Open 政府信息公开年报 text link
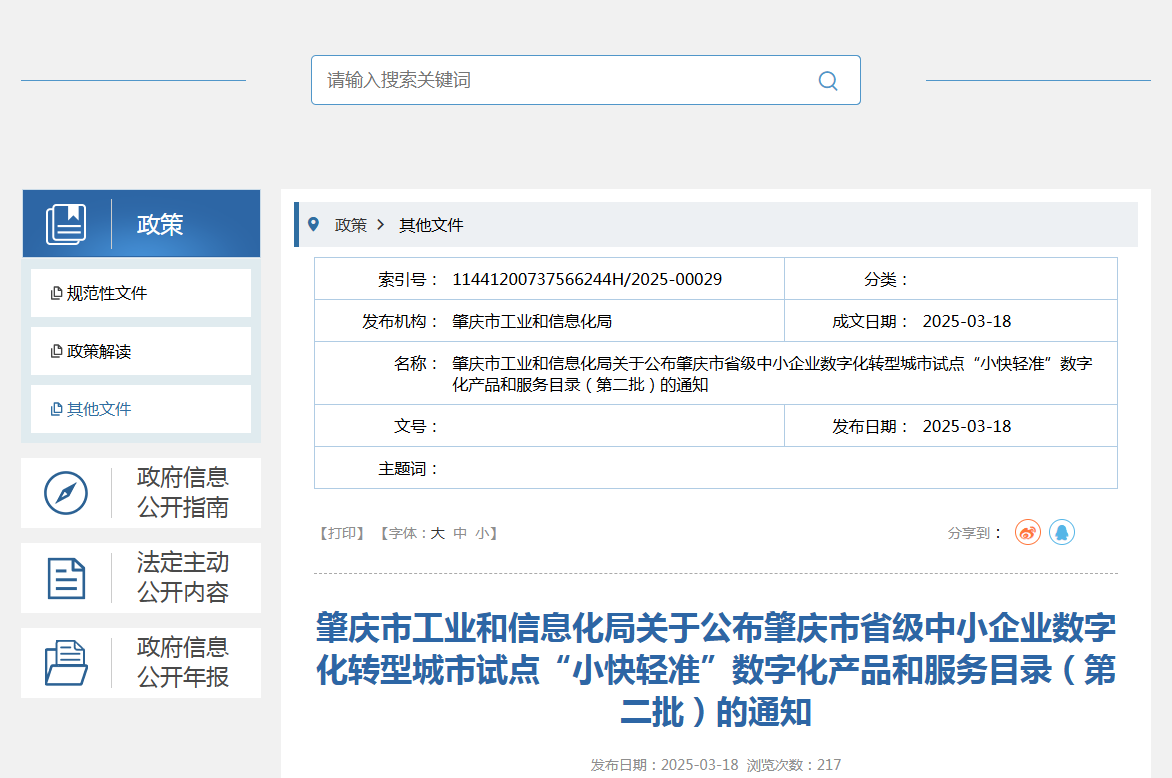The width and height of the screenshot is (1172, 778). pyautogui.click(x=183, y=663)
